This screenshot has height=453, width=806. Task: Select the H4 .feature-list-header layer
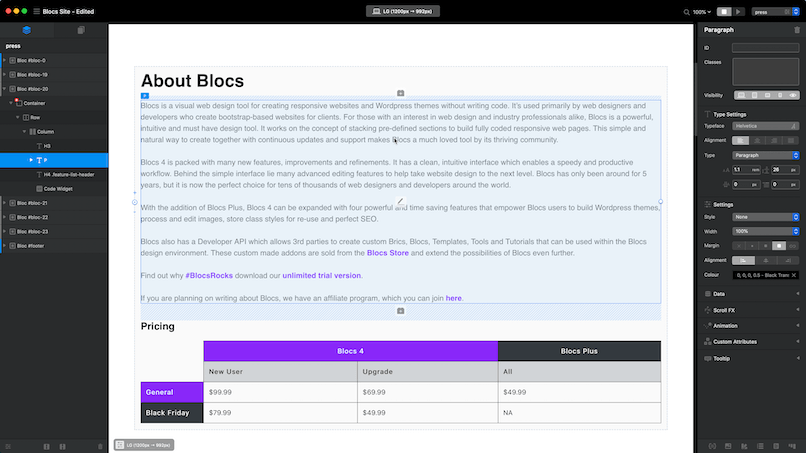tap(54, 174)
